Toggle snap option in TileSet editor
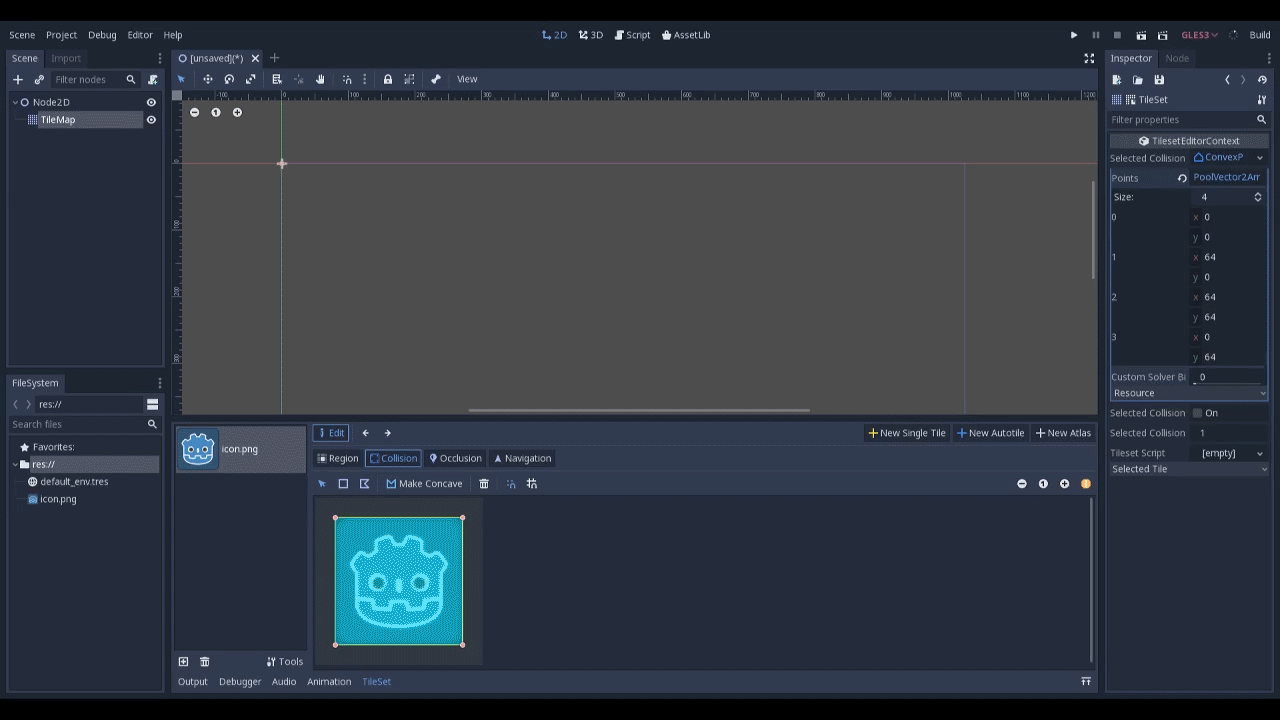Image resolution: width=1280 pixels, height=720 pixels. coord(511,484)
